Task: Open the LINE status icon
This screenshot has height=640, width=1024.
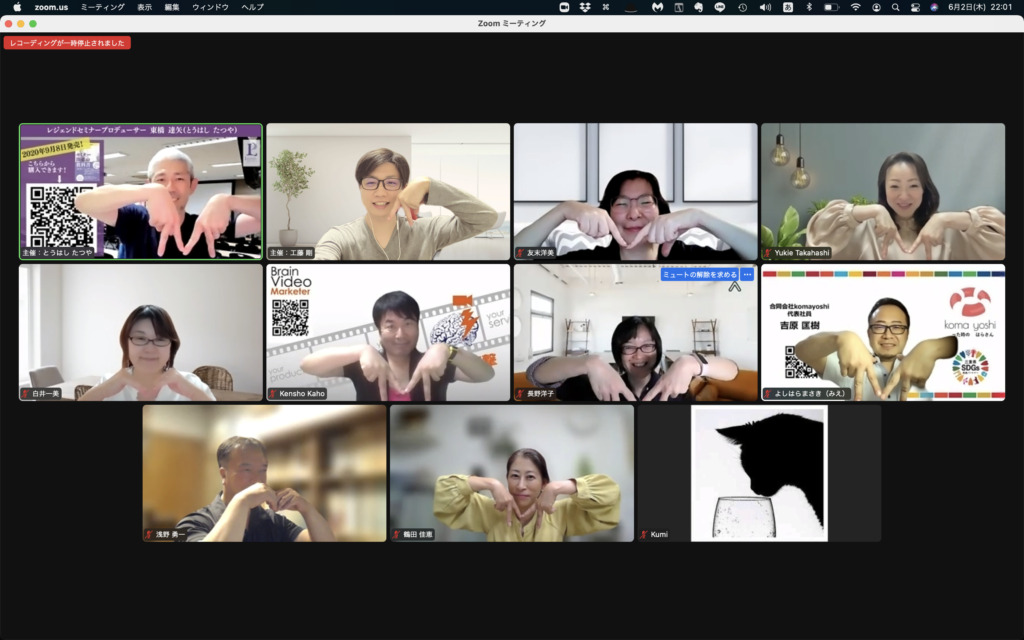Action: (x=719, y=7)
